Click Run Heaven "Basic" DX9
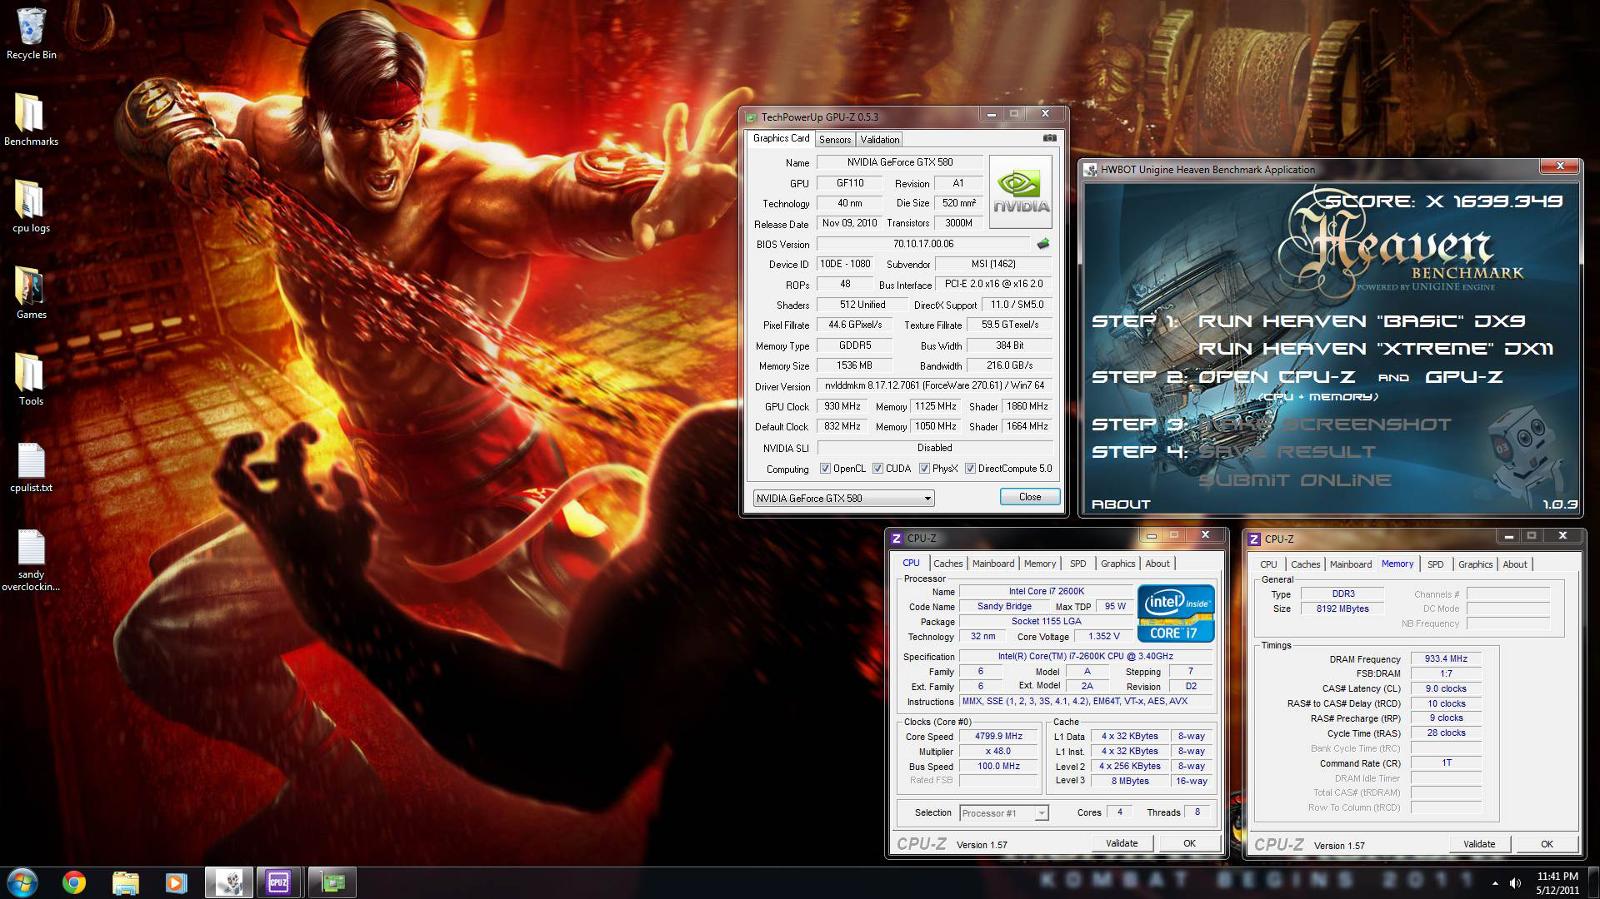1600x899 pixels. coord(1361,321)
